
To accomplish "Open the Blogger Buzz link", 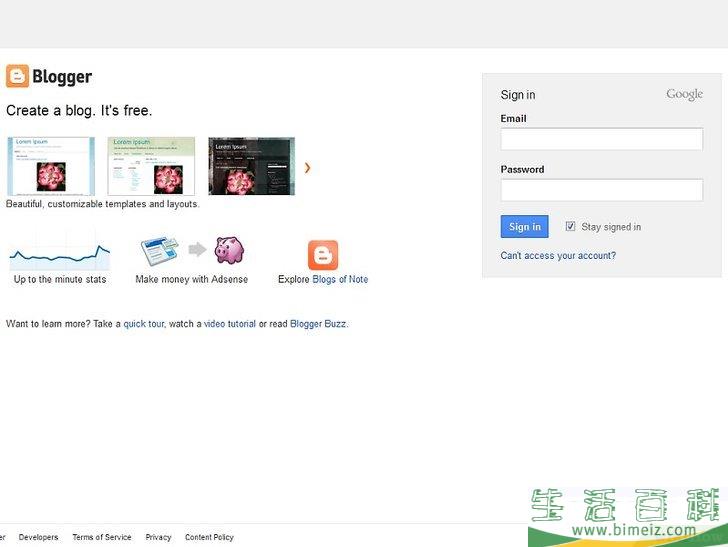I will click(318, 324).
